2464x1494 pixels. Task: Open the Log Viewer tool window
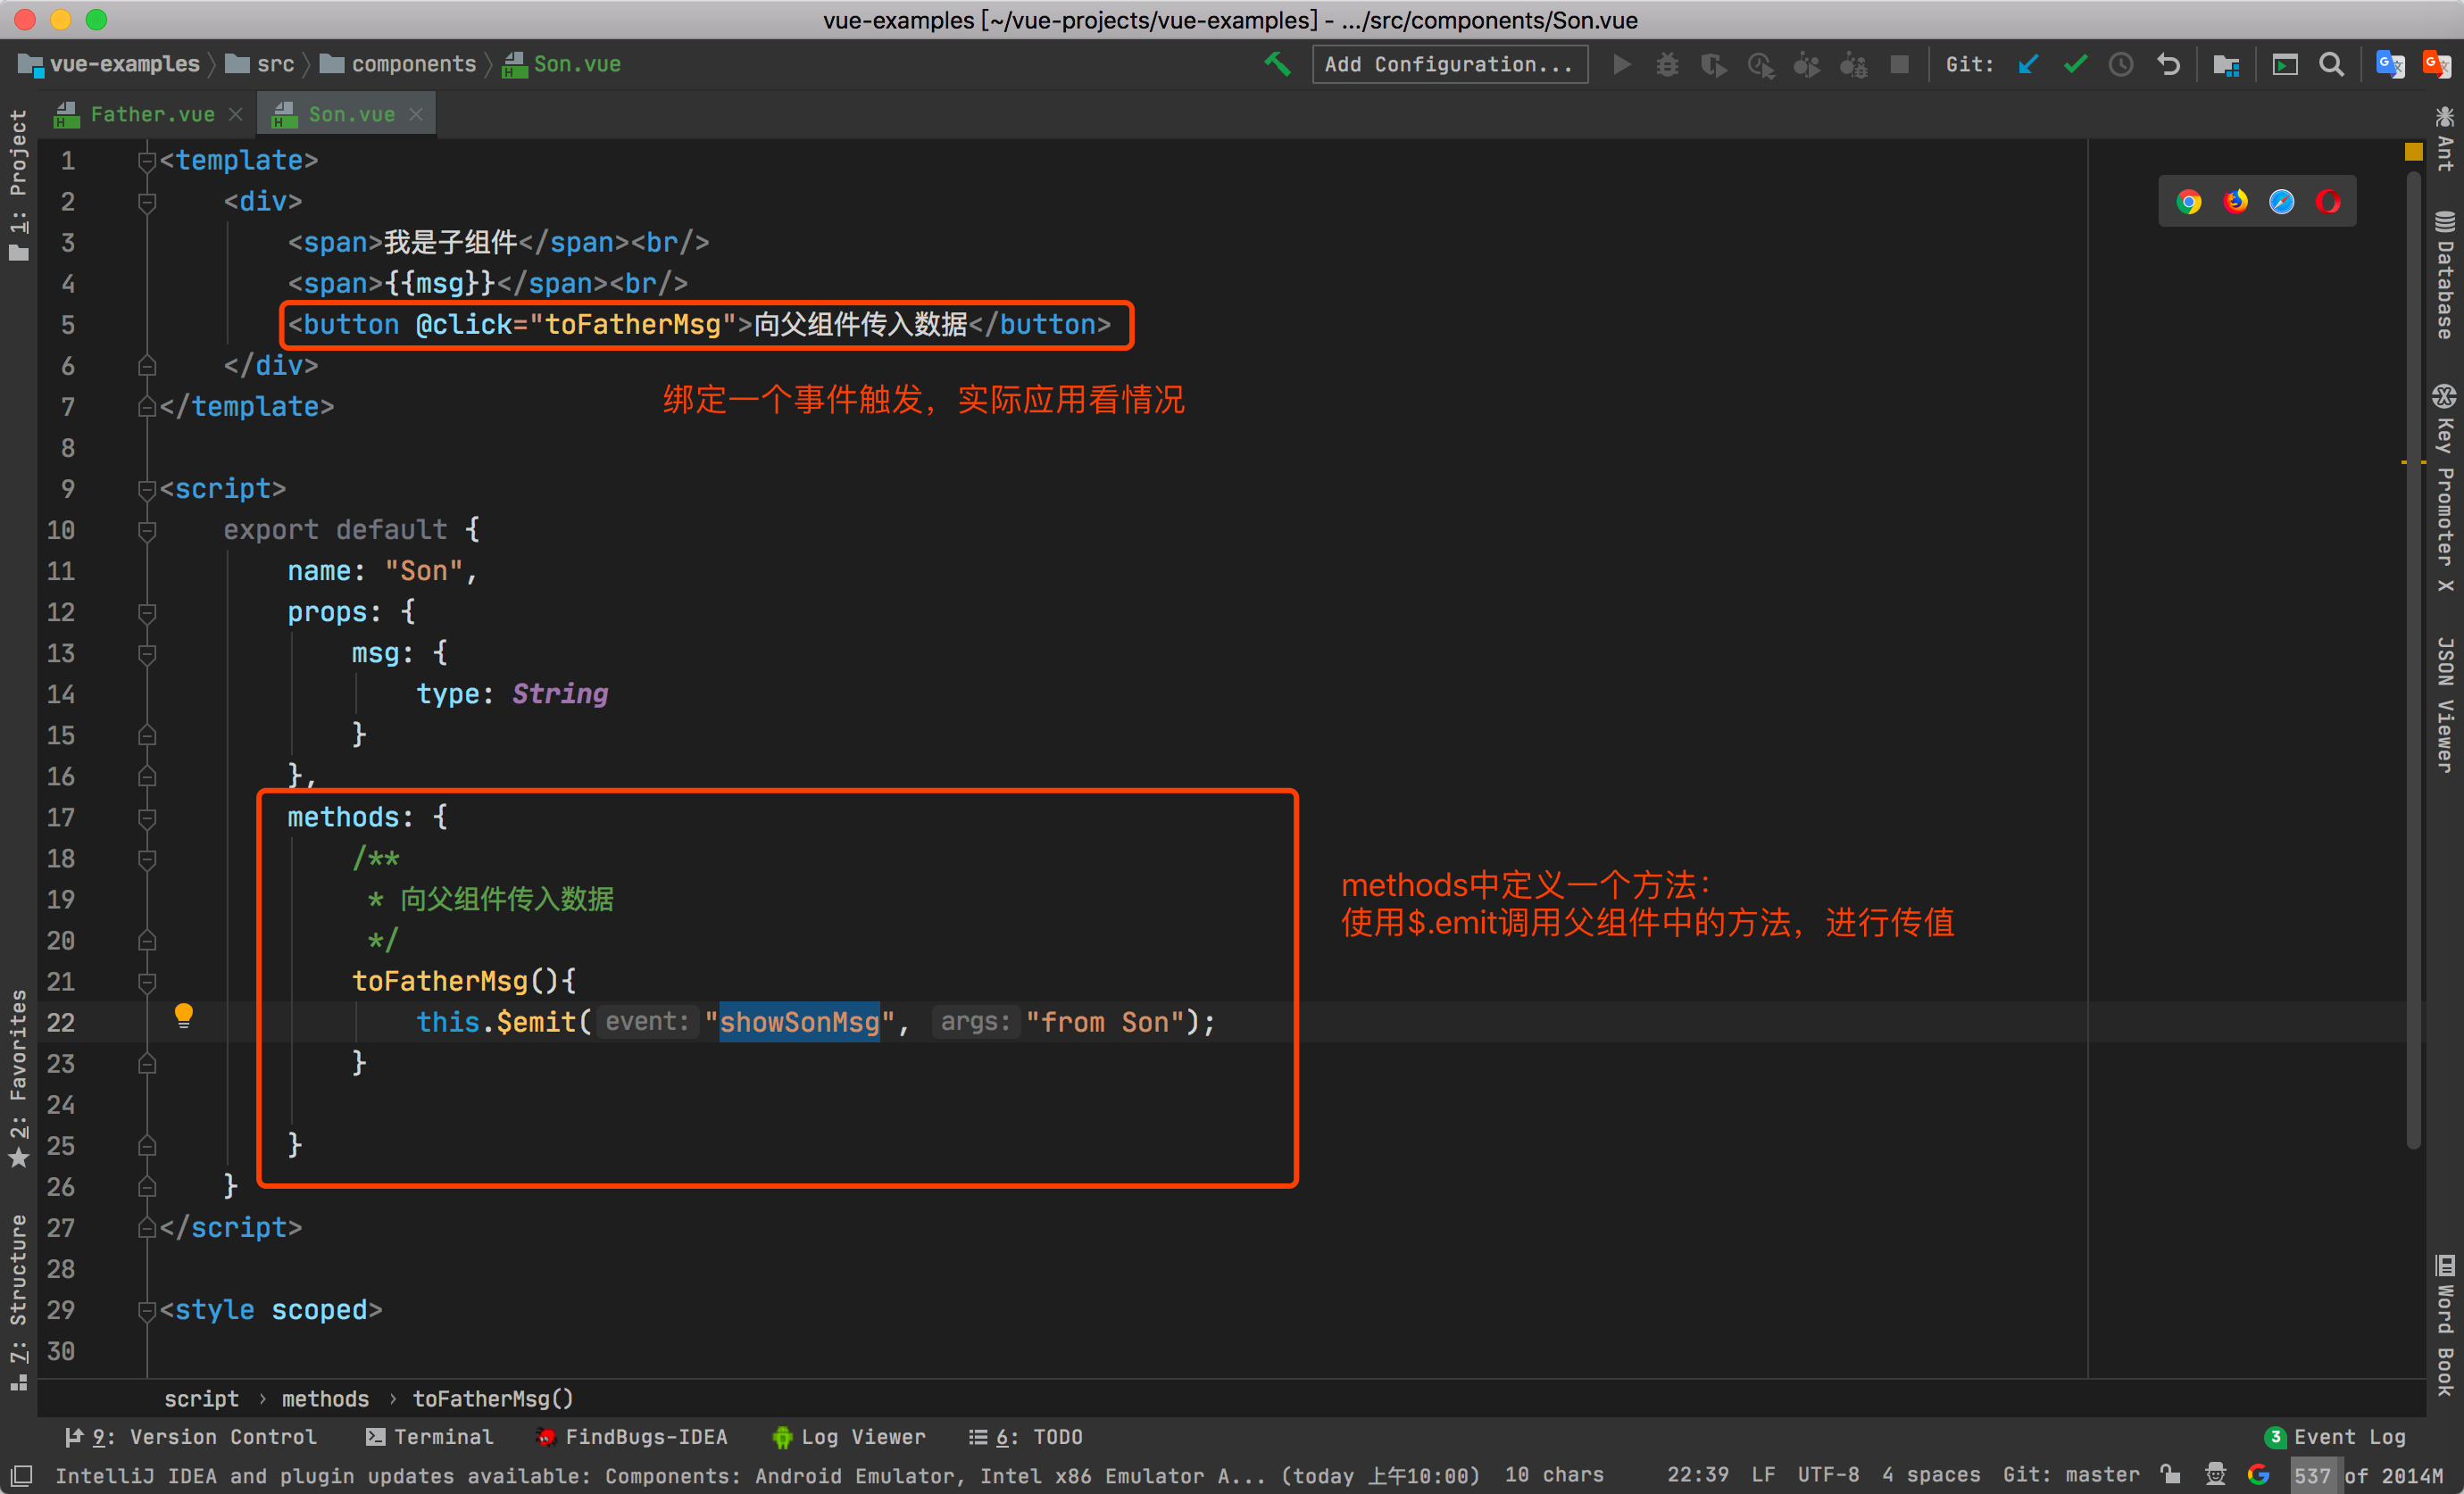(x=849, y=1437)
